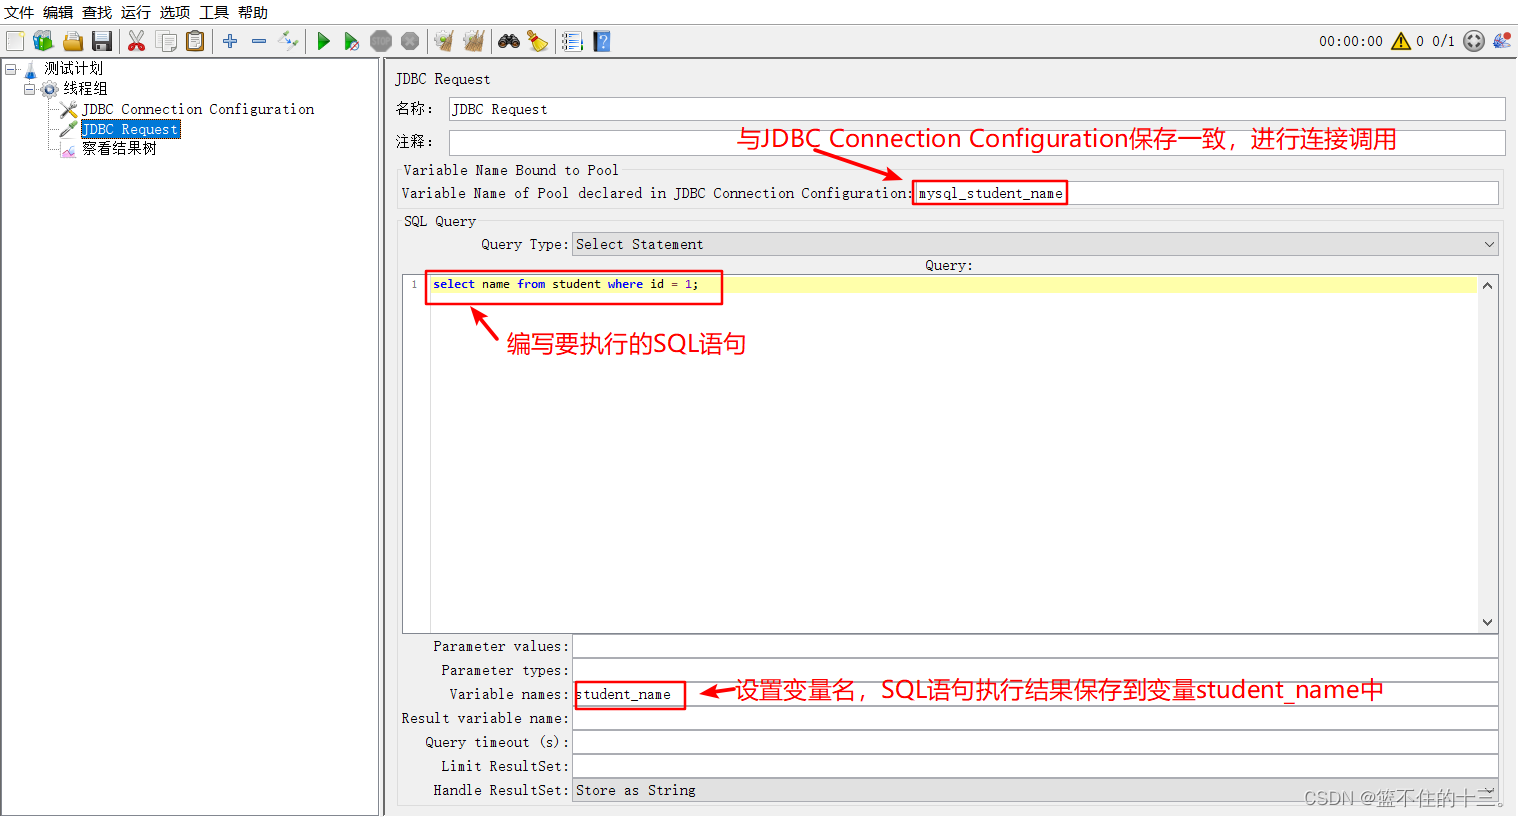The height and width of the screenshot is (817, 1518).
Task: Shut down the test threads
Action: [x=410, y=41]
